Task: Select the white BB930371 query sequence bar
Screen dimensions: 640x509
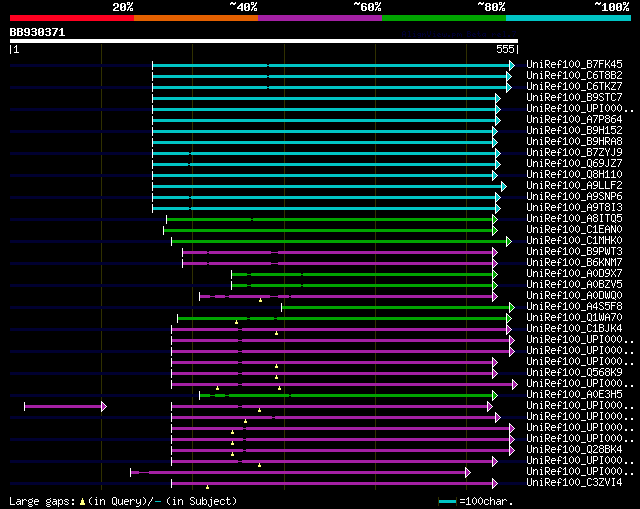Action: (x=264, y=41)
